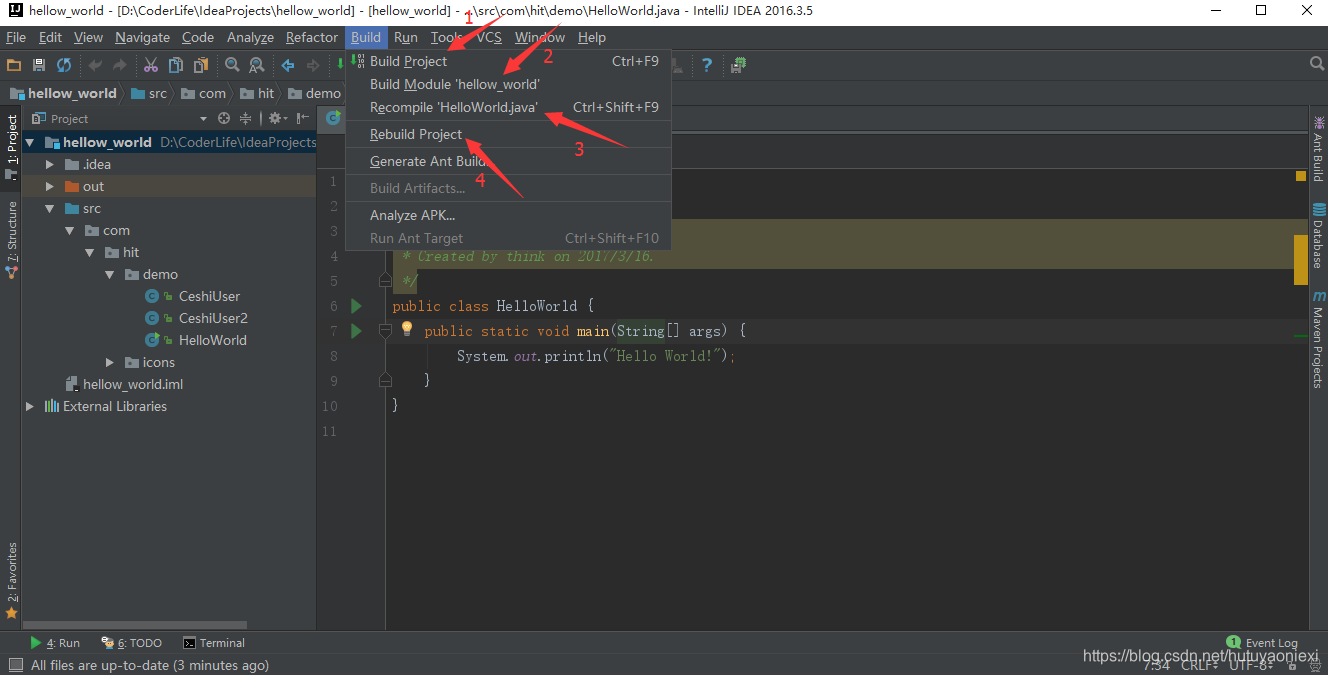Select HelloWorld class in tree
This screenshot has width=1328, height=675.
coord(213,340)
